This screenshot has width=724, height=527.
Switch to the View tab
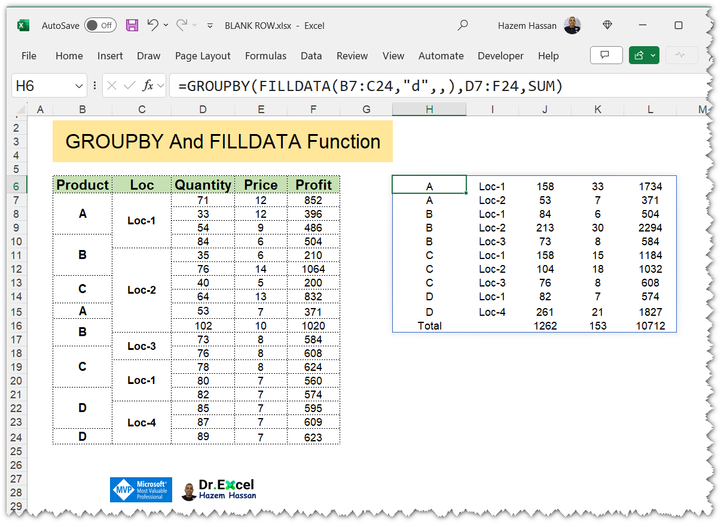(x=393, y=56)
